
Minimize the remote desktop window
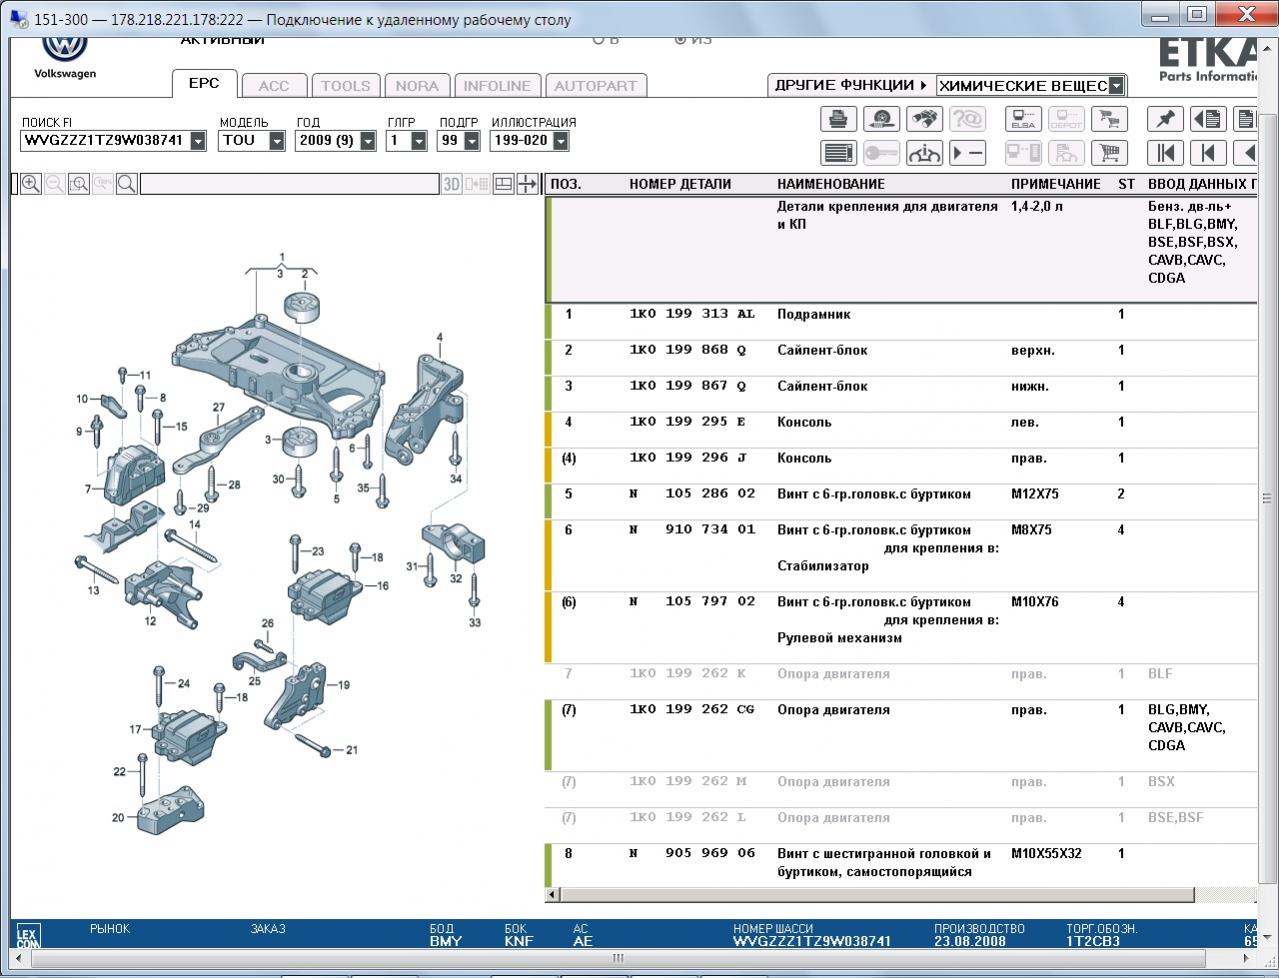[1161, 14]
